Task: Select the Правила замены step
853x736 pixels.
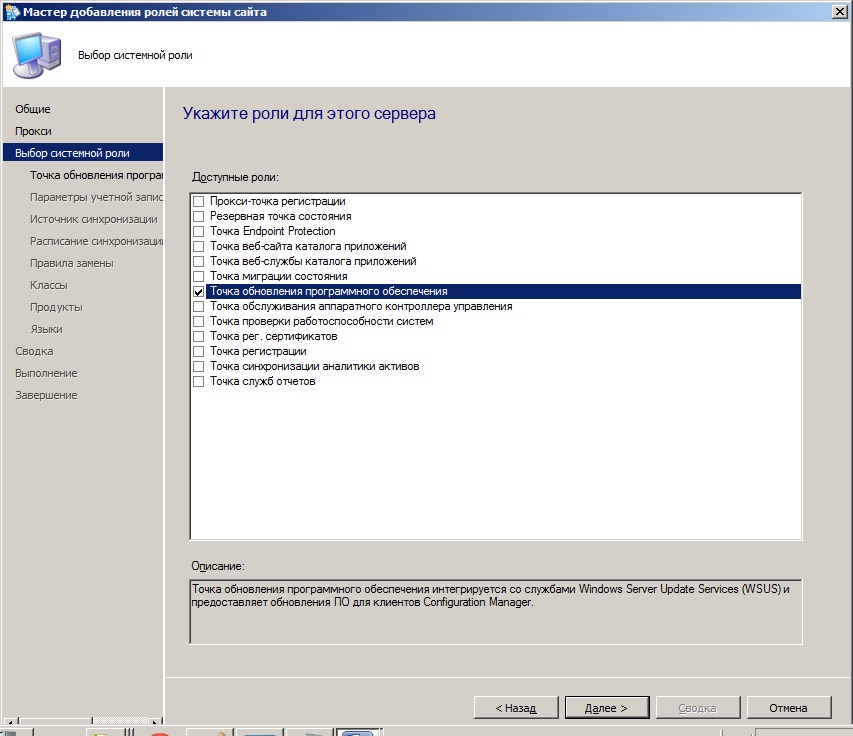Action: 72,263
